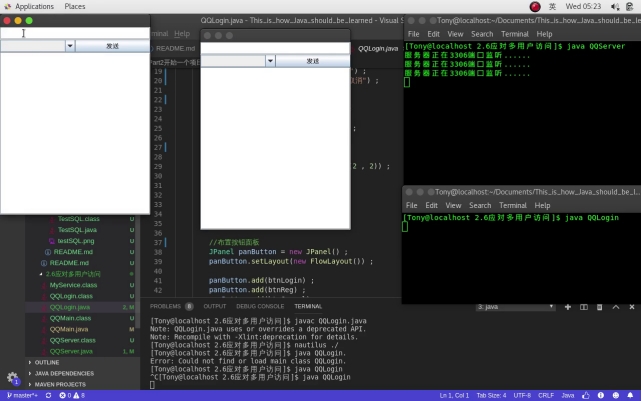Open File menu in QQLogin terminal window
Image resolution: width=642 pixels, height=401 pixels.
[411, 205]
